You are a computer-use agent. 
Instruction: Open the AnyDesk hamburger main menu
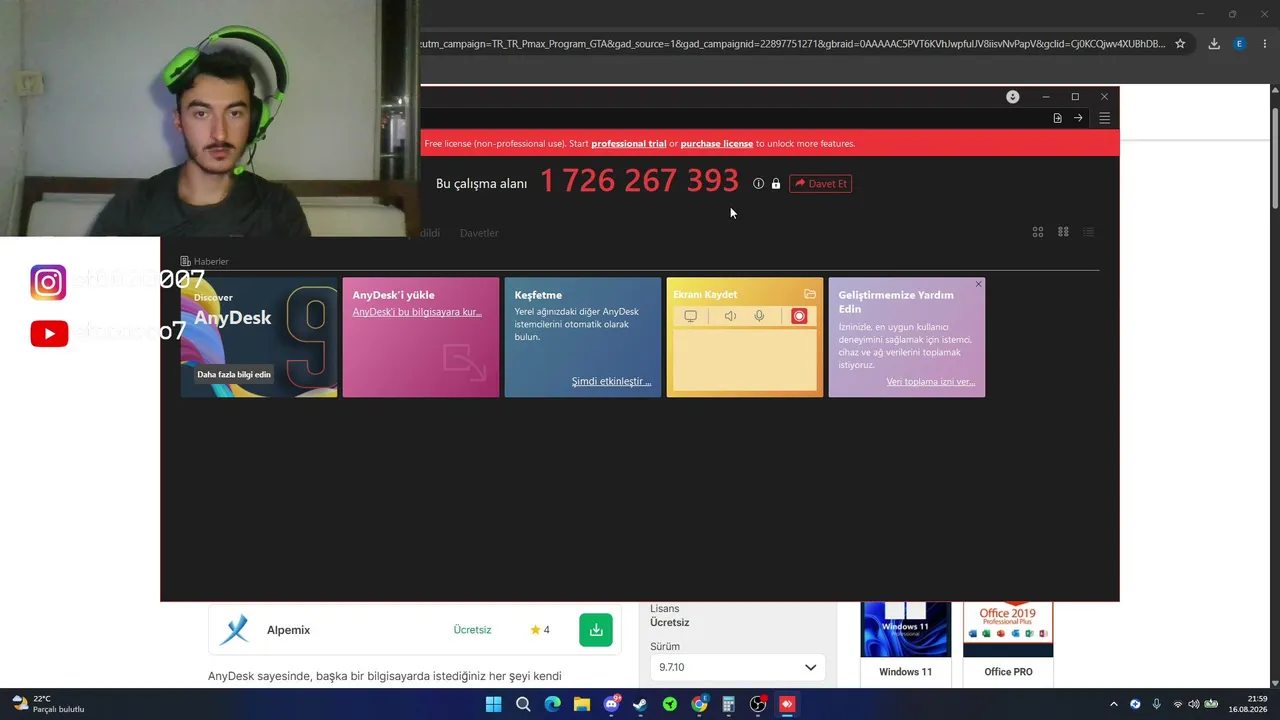(x=1104, y=118)
